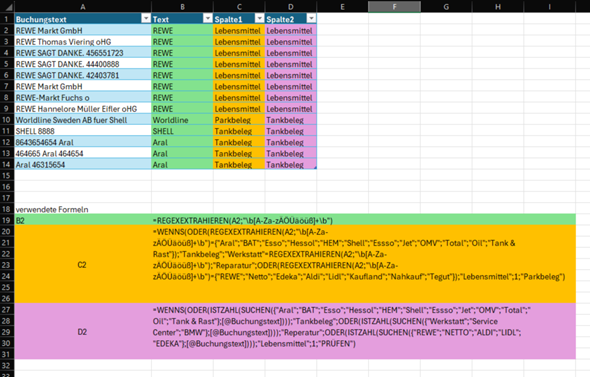Click cell 'REWE SAGT DANKE. 456551723'
This screenshot has width=590, height=377.
tap(83, 53)
